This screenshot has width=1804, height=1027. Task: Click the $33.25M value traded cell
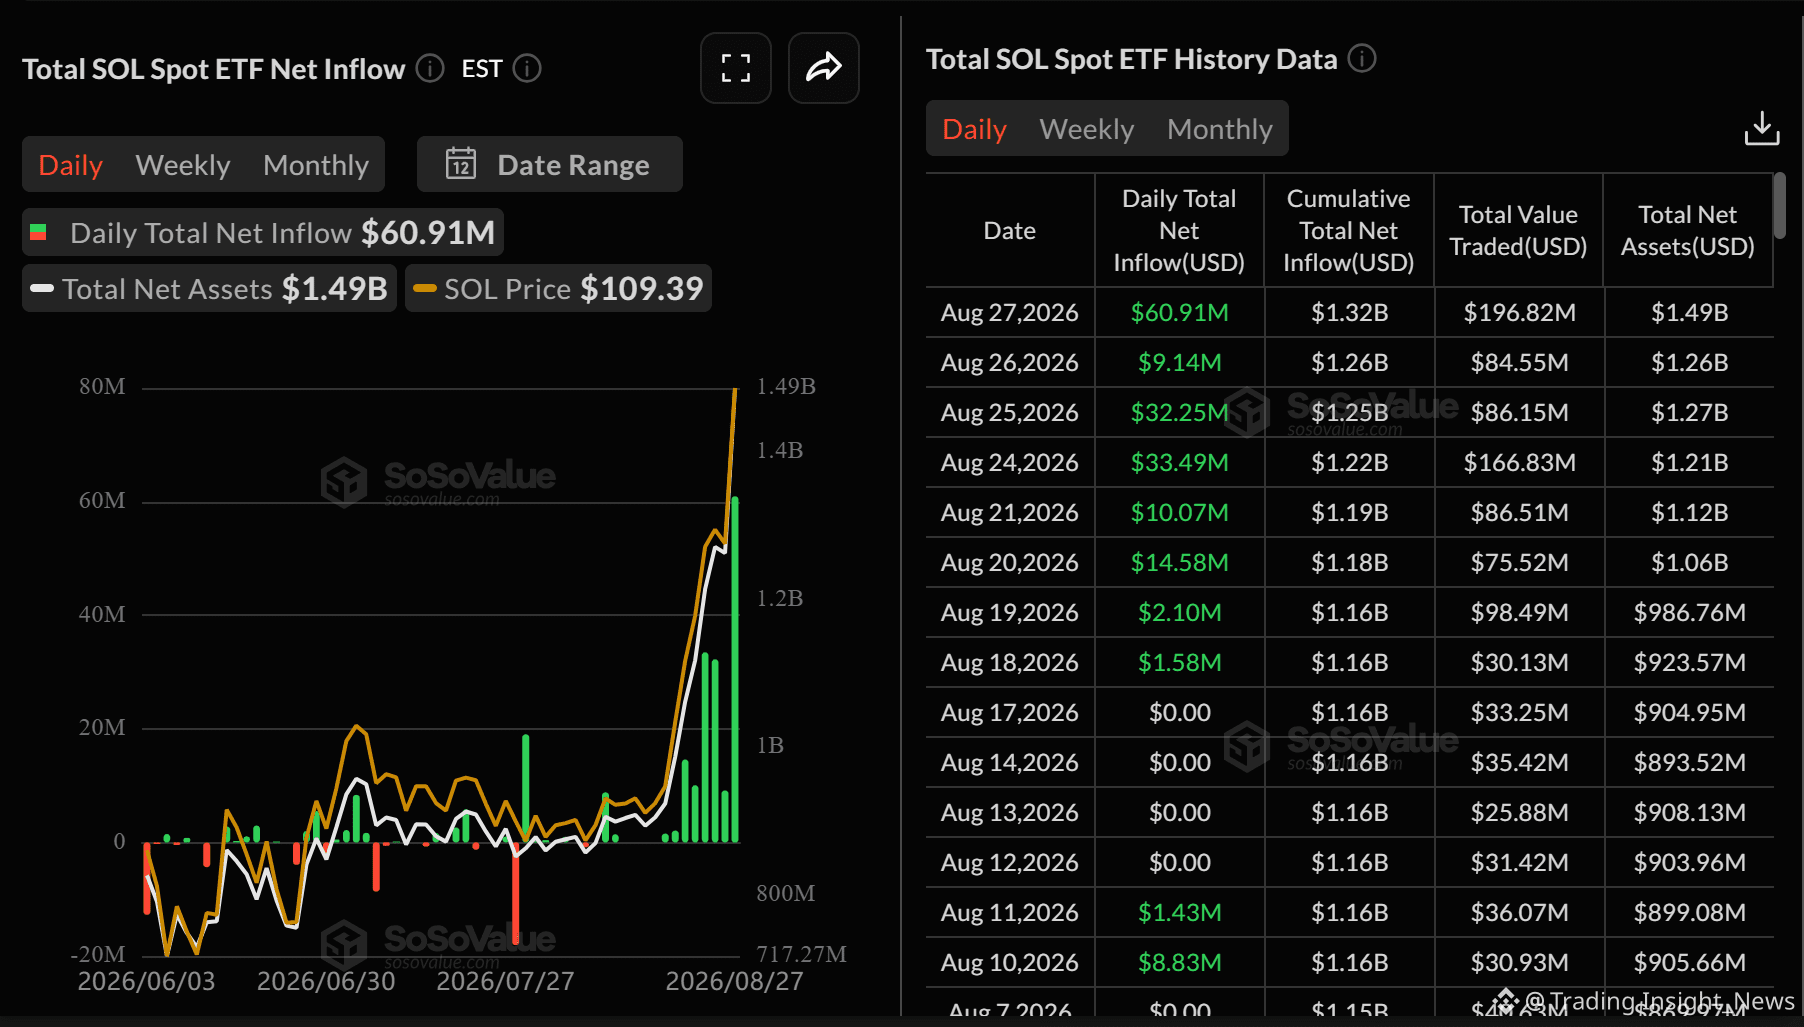coord(1520,713)
